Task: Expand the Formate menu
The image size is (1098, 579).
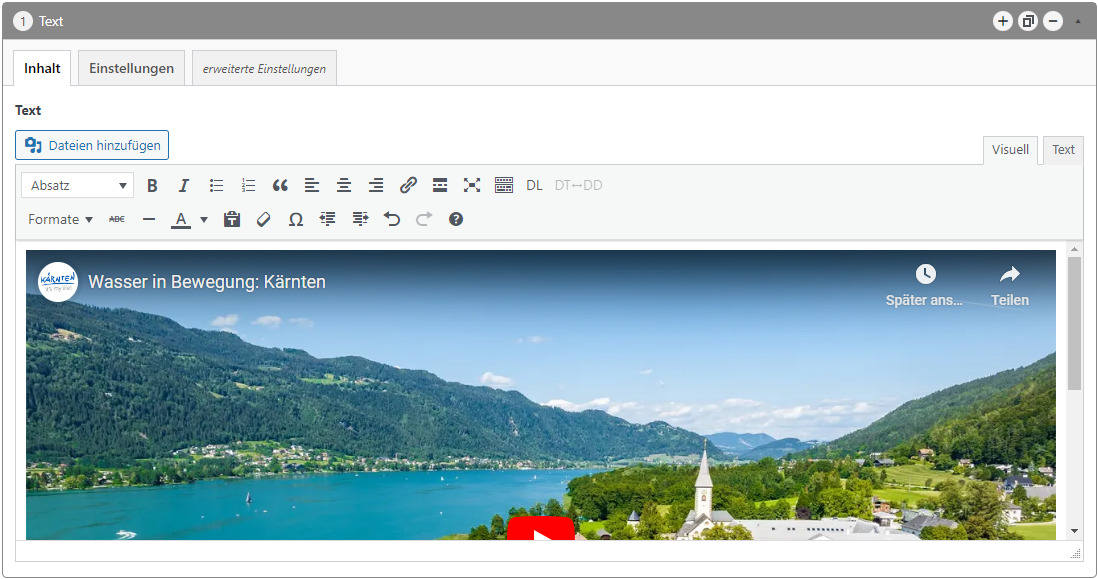Action: (x=60, y=219)
